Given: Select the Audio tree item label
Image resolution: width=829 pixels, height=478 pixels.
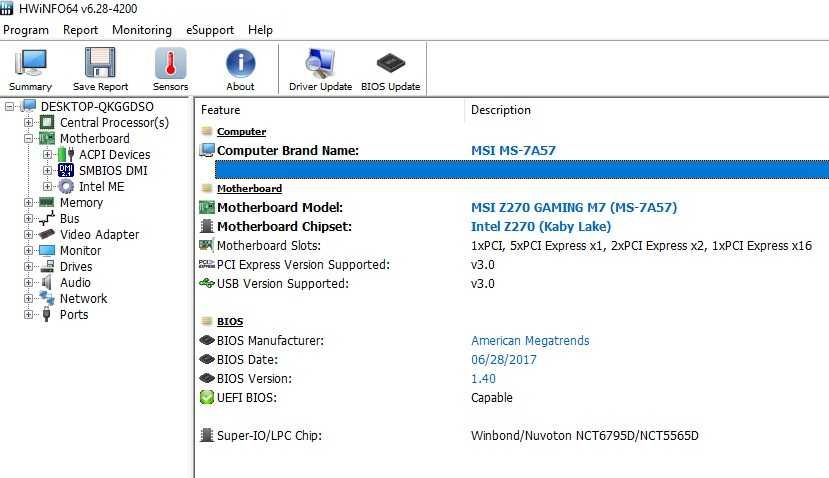Looking at the screenshot, I should tap(75, 282).
